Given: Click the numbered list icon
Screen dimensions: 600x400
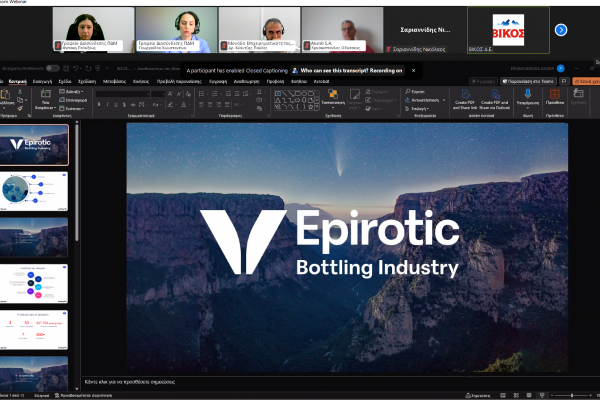Looking at the screenshot, I should click(x=215, y=93).
